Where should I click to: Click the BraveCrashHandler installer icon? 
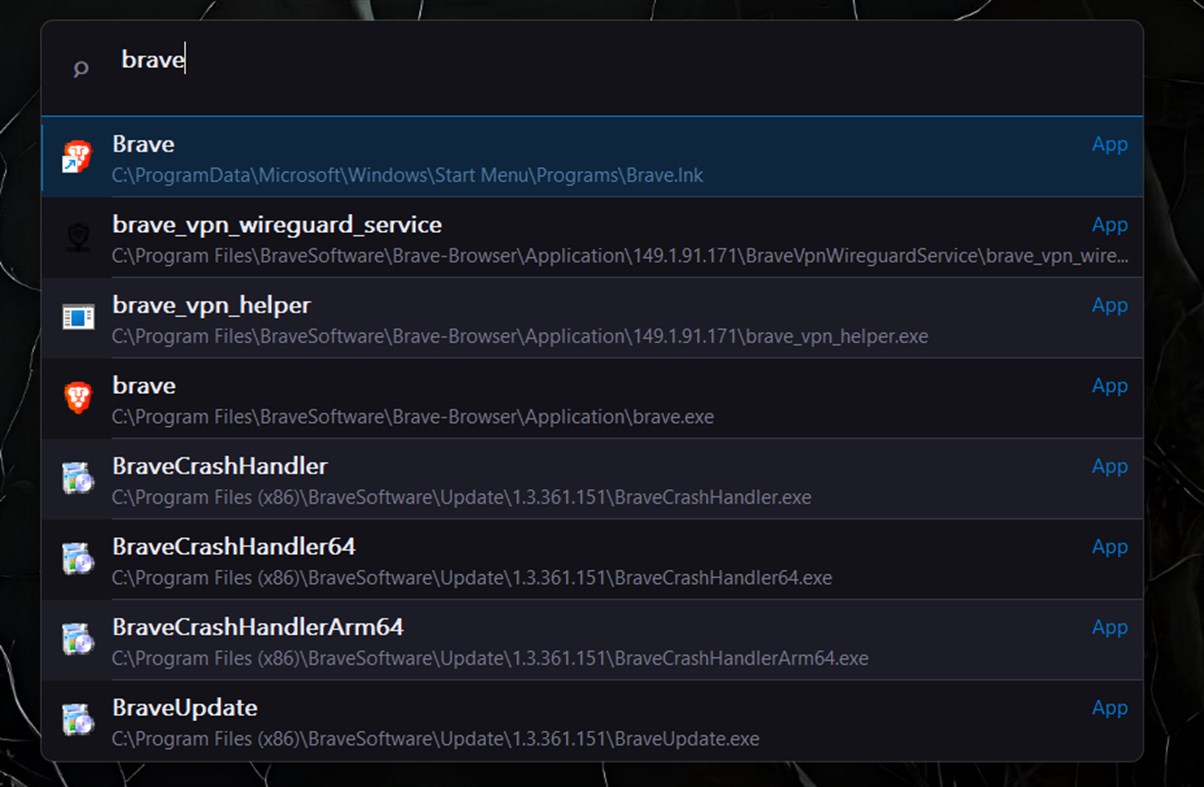(x=77, y=479)
